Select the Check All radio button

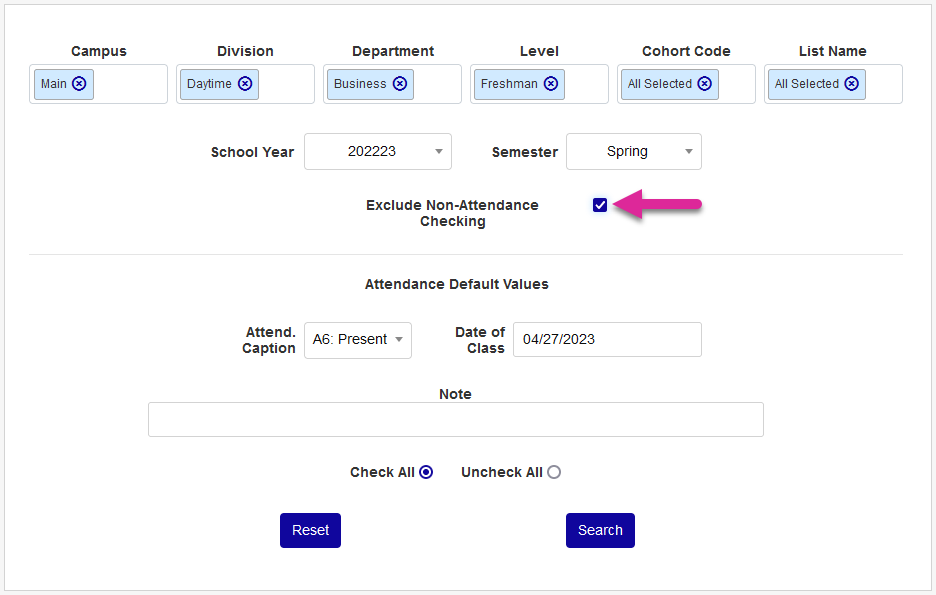click(426, 472)
